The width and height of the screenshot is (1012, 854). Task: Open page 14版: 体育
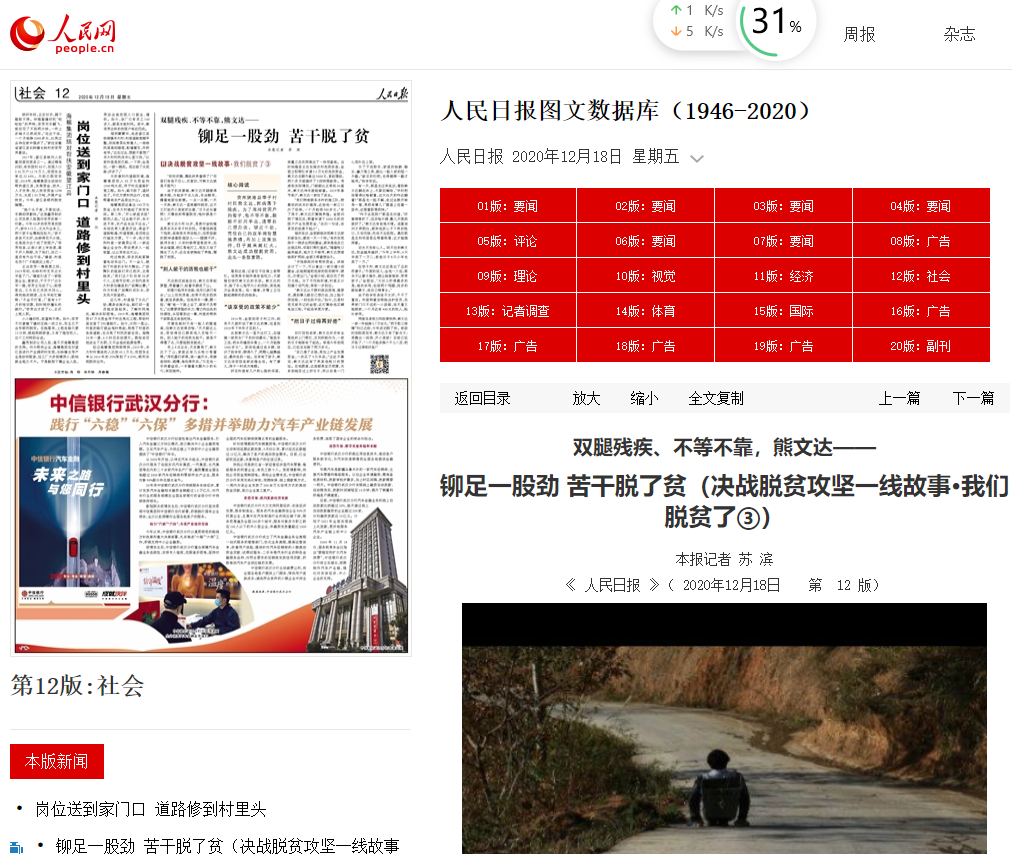point(645,310)
